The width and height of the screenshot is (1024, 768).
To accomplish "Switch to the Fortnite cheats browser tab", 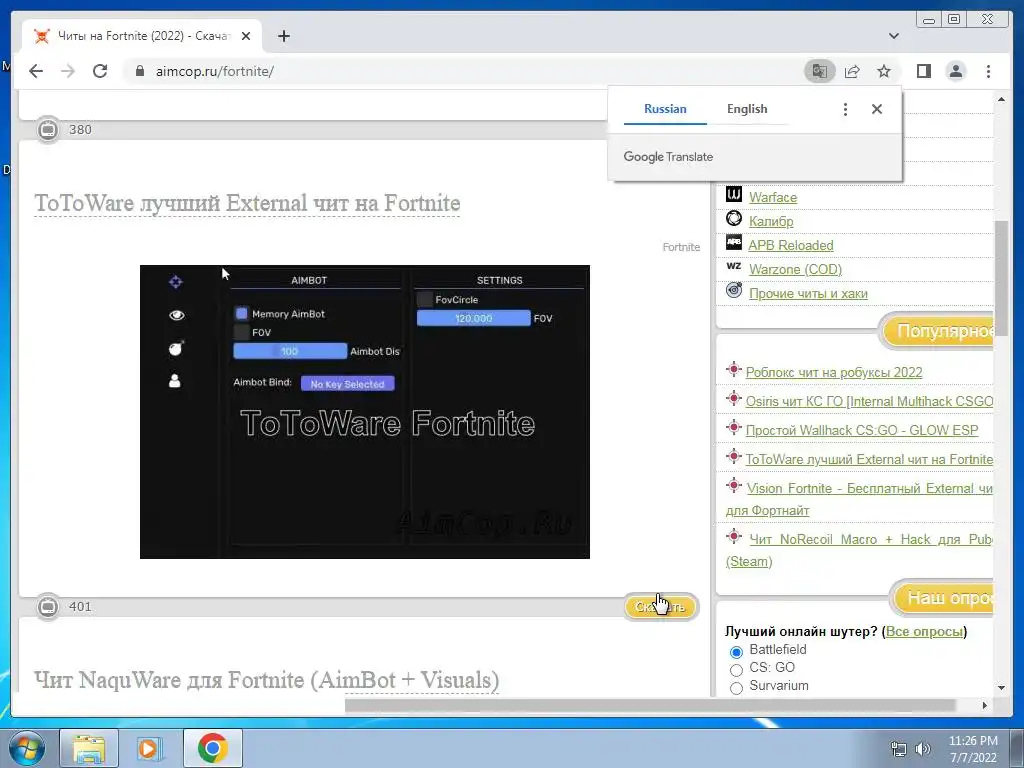I will click(x=140, y=37).
